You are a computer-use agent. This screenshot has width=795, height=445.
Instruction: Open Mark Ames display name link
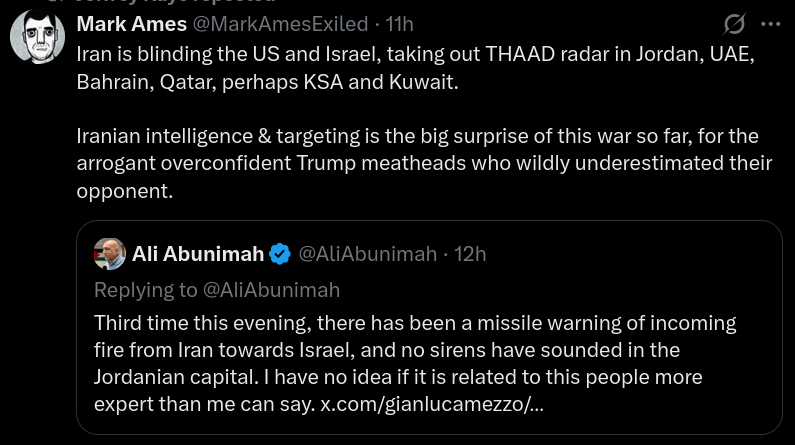click(x=131, y=23)
